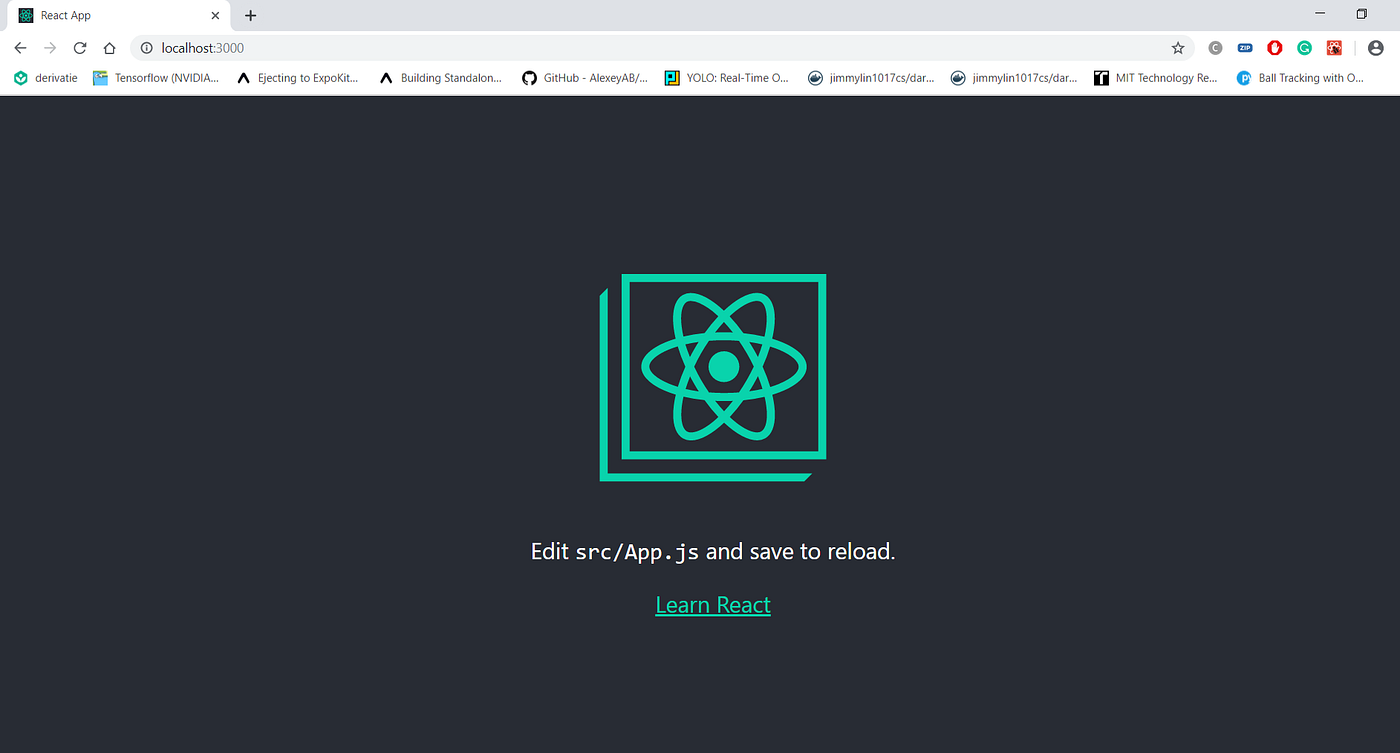The width and height of the screenshot is (1400, 753).
Task: Open the red React developer tools extension
Action: point(1334,48)
